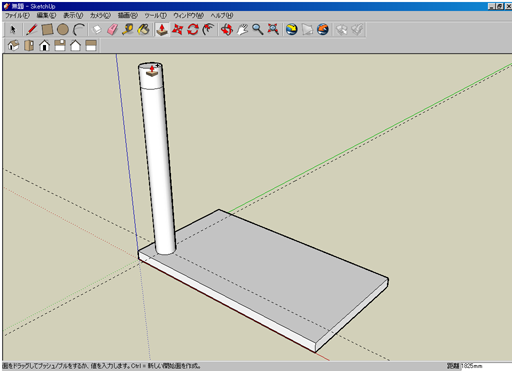Select the Arc drawing tool
Image resolution: width=512 pixels, height=371 pixels.
click(79, 30)
